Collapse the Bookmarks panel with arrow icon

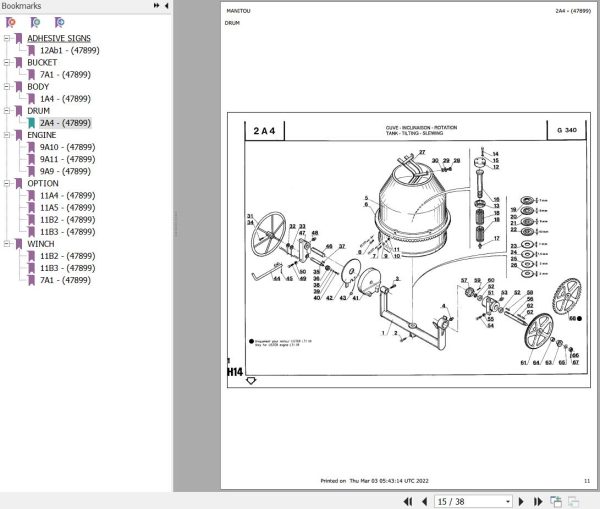(166, 5)
